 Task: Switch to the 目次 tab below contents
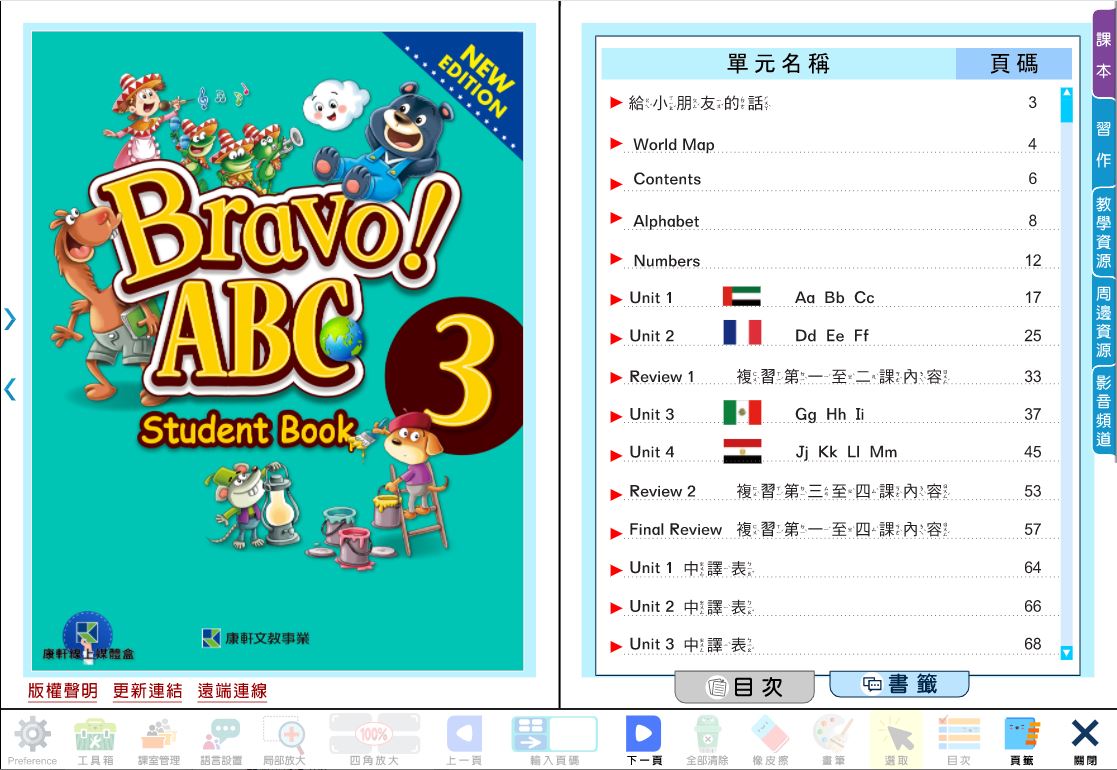pos(744,687)
